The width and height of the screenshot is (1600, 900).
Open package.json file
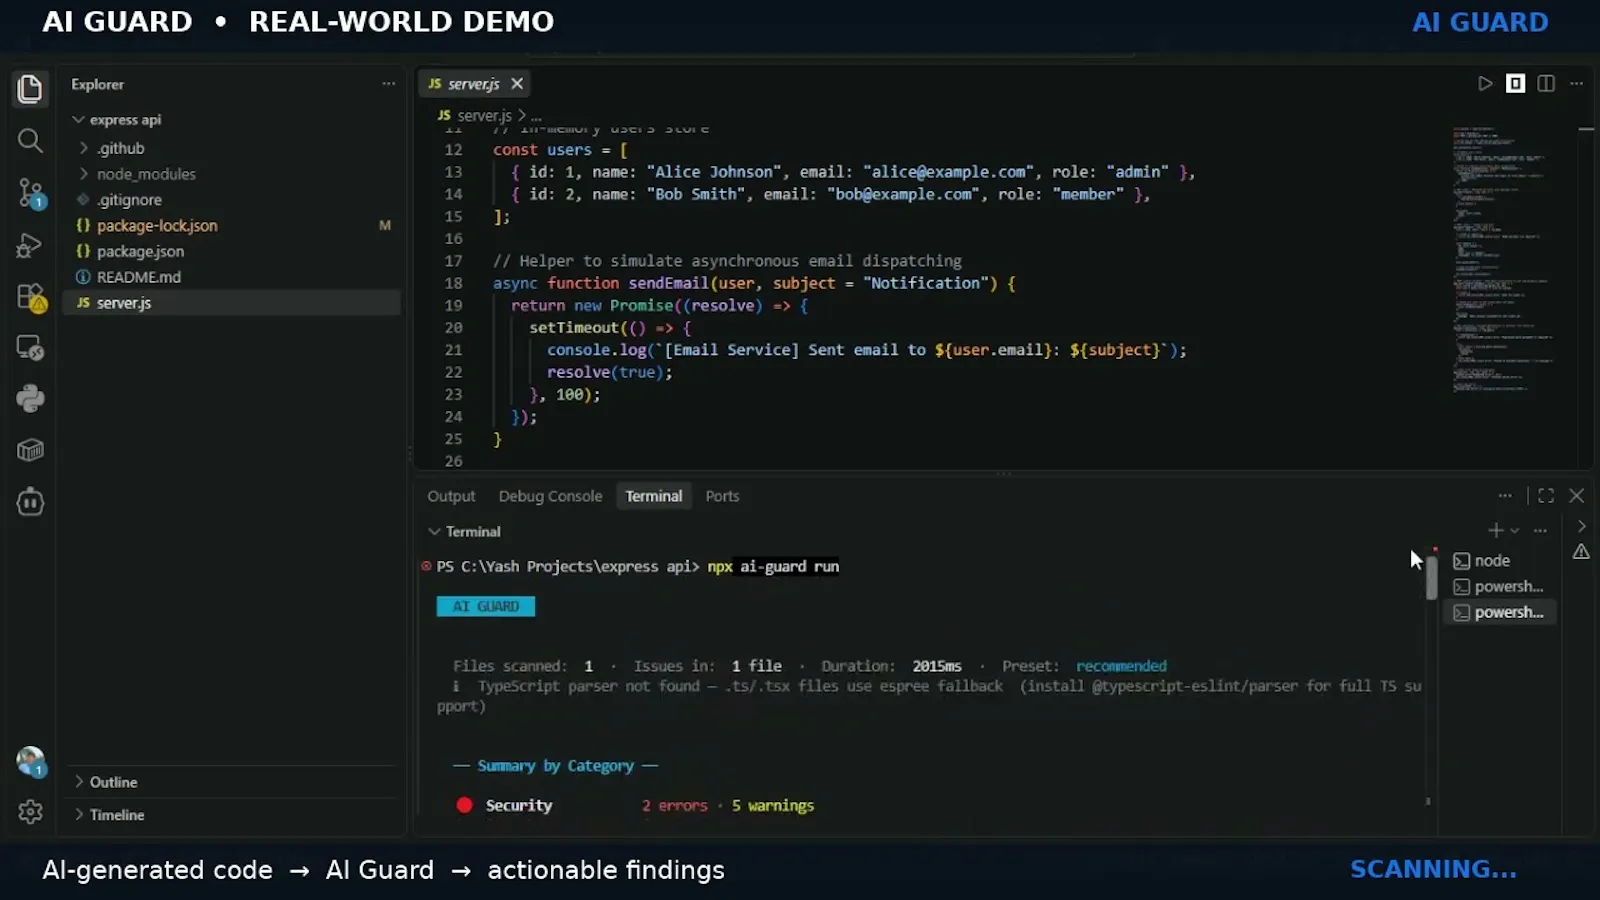click(140, 252)
